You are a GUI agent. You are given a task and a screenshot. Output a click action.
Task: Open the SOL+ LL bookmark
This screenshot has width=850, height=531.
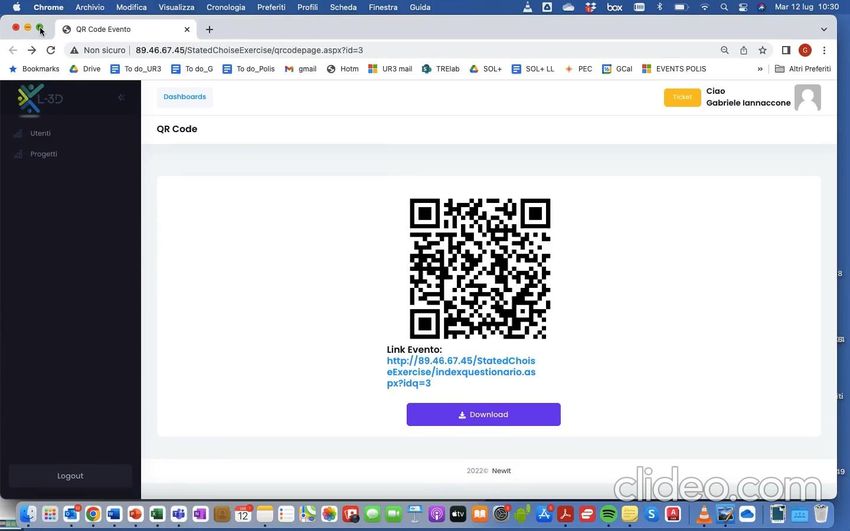(x=533, y=69)
